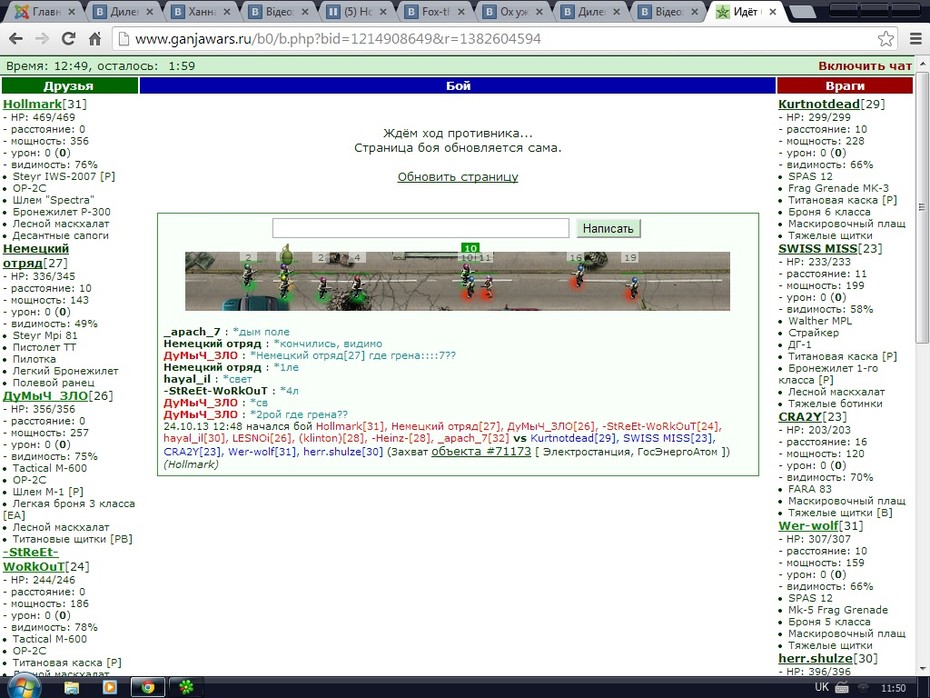
Task: Open the Windows Start menu
Action: click(23, 688)
